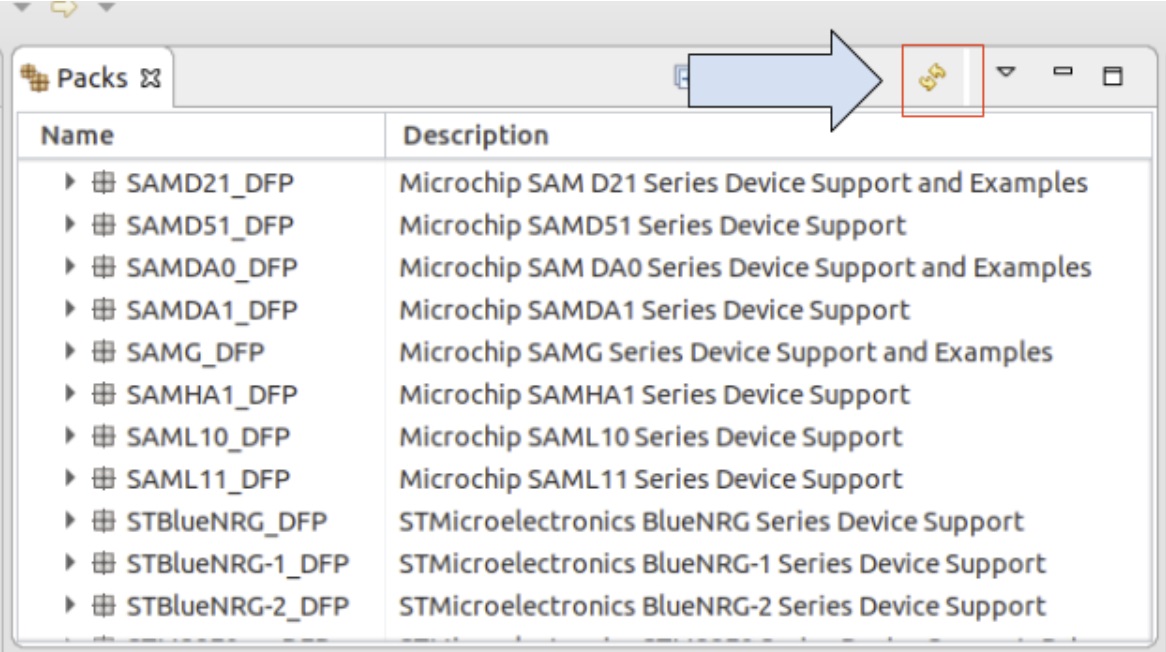Click the Description column header
This screenshot has width=1166, height=652.
pyautogui.click(x=476, y=135)
